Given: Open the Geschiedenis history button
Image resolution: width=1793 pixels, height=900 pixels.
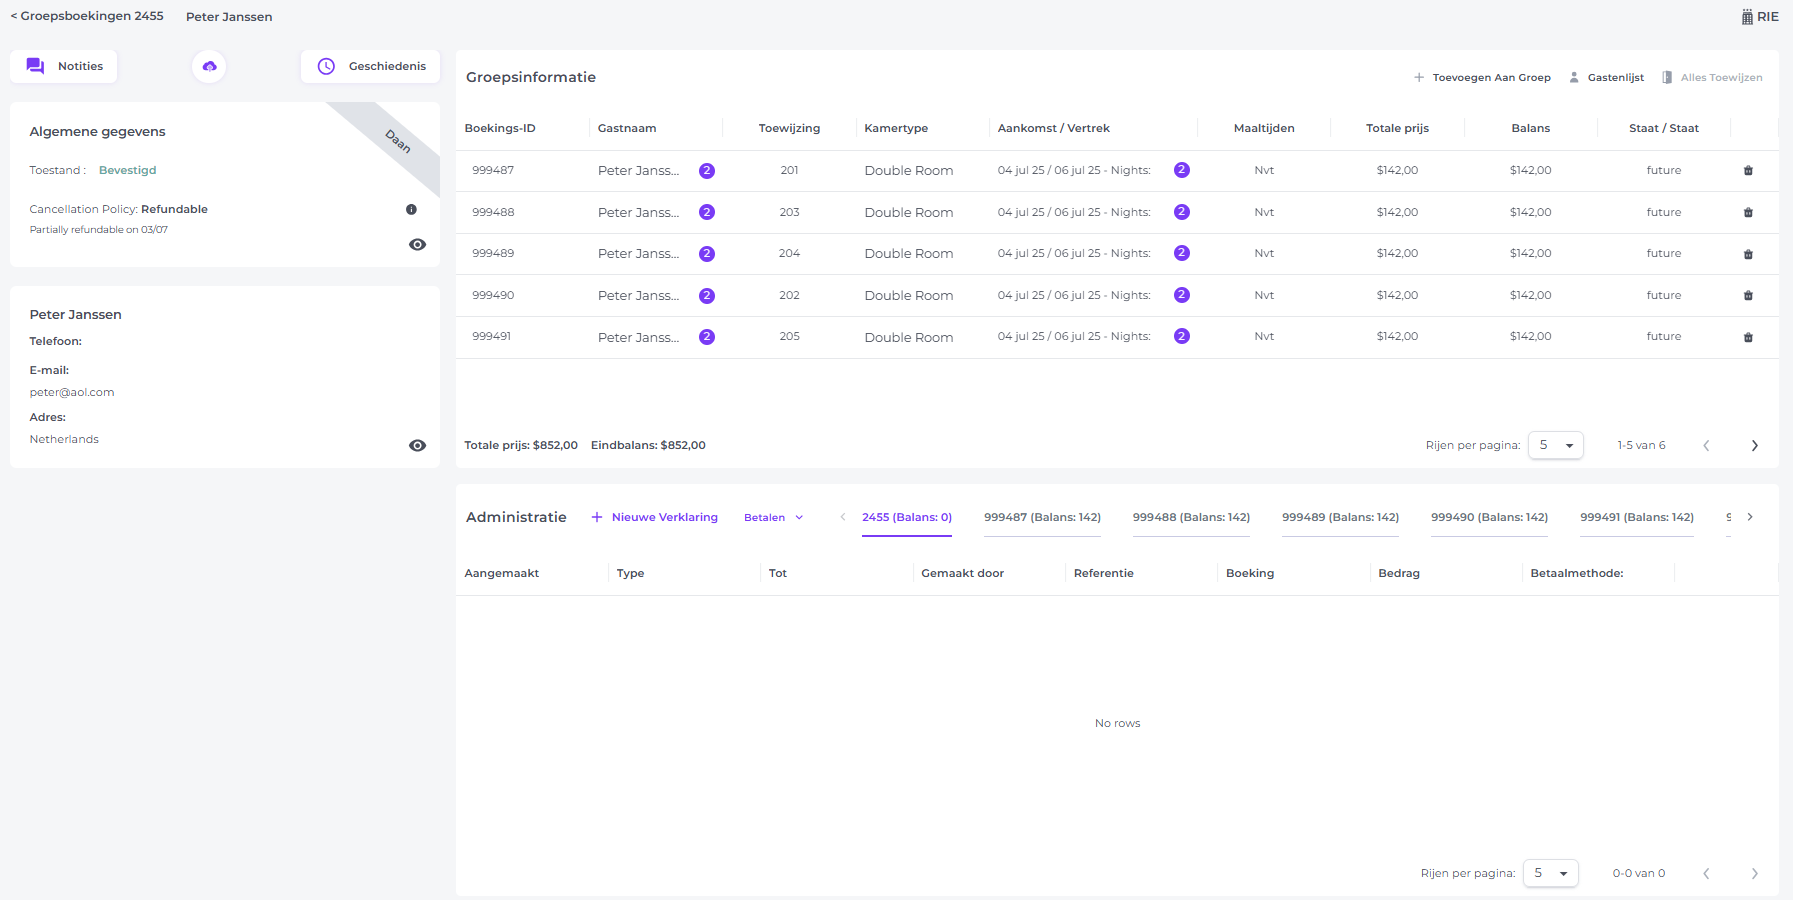Looking at the screenshot, I should [371, 66].
